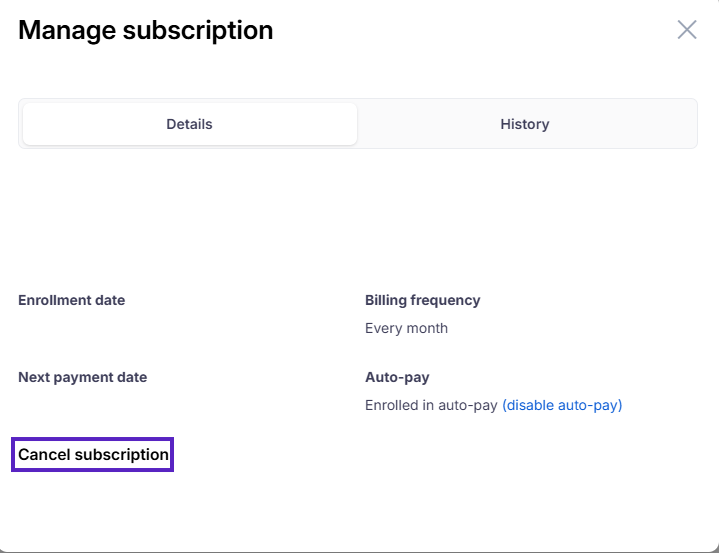Click the disable auto-pay link
This screenshot has width=719, height=553.
coord(562,405)
